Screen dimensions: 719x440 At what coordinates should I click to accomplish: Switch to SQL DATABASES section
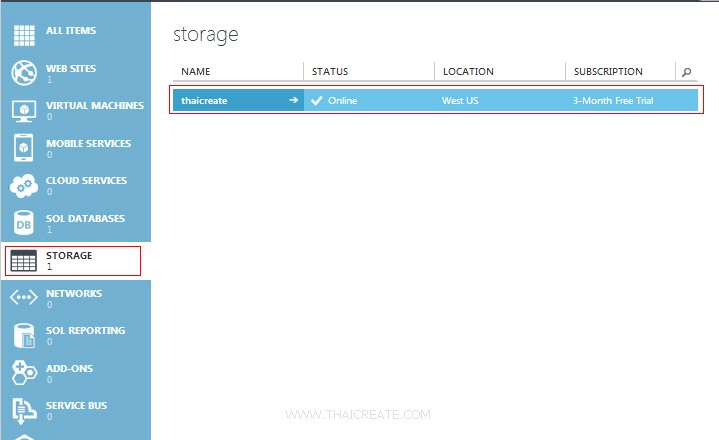85,219
